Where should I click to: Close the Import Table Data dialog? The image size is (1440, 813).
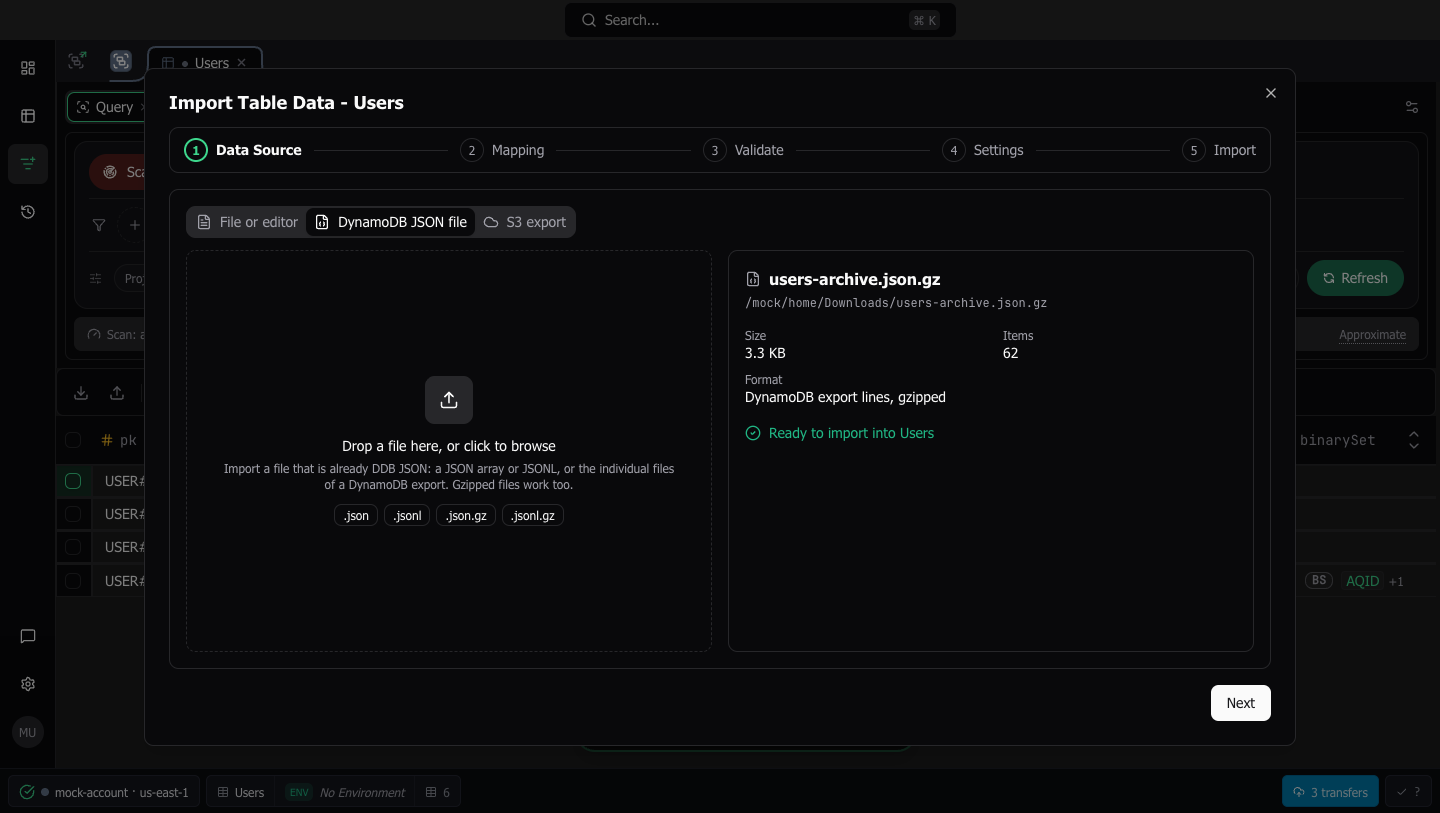[1271, 93]
